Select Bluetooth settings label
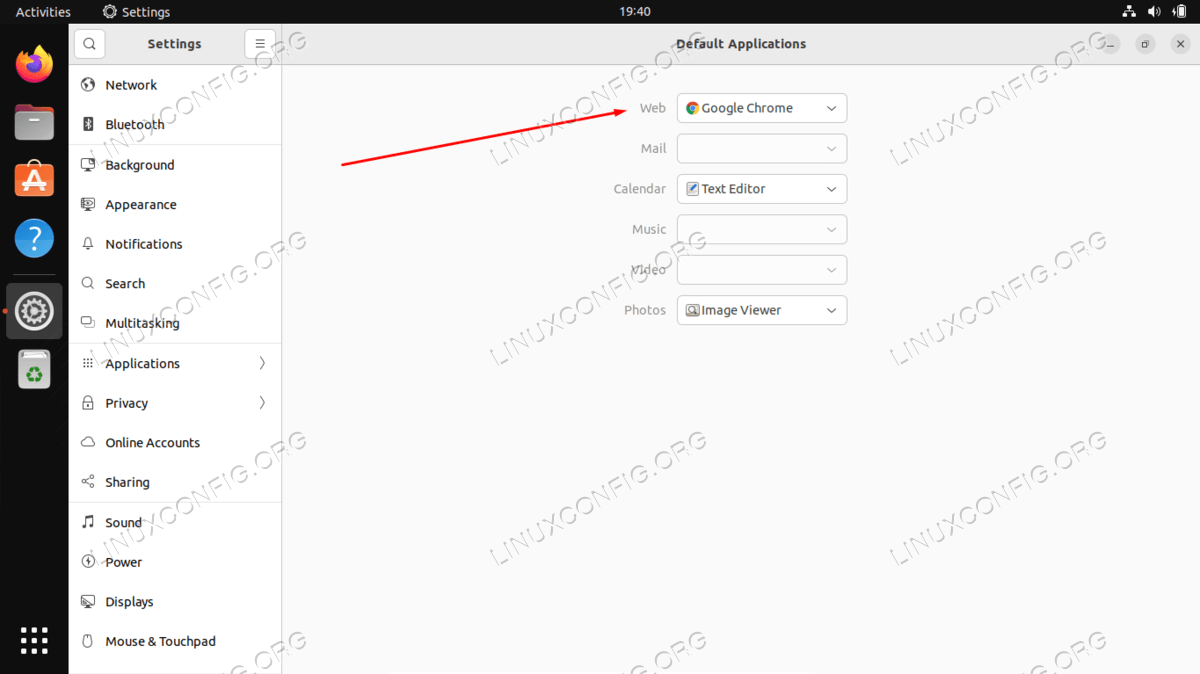1200x674 pixels. coord(135,125)
